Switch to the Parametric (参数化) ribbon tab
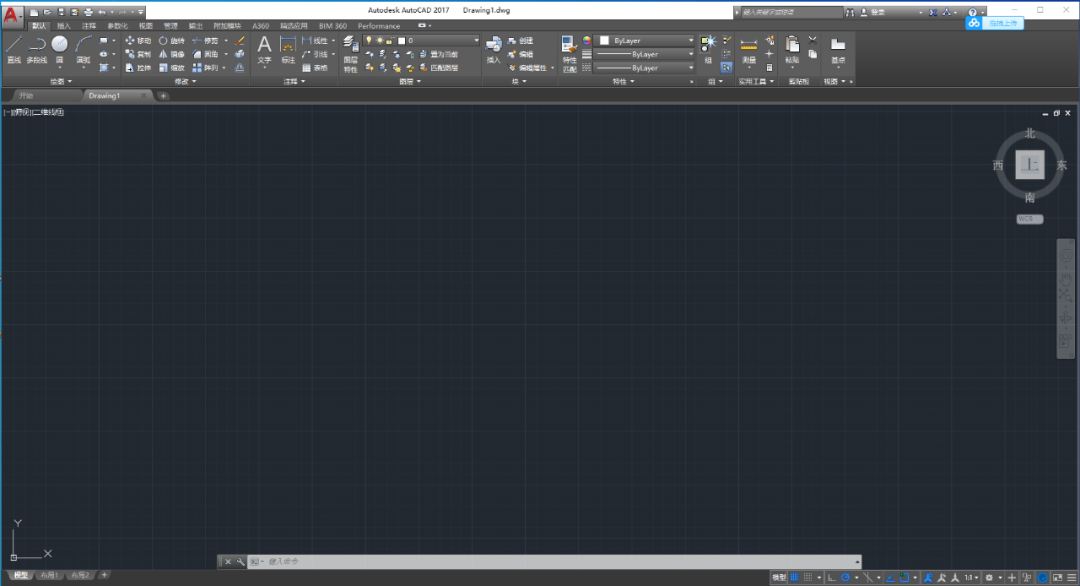The width and height of the screenshot is (1080, 586). pyautogui.click(x=117, y=25)
